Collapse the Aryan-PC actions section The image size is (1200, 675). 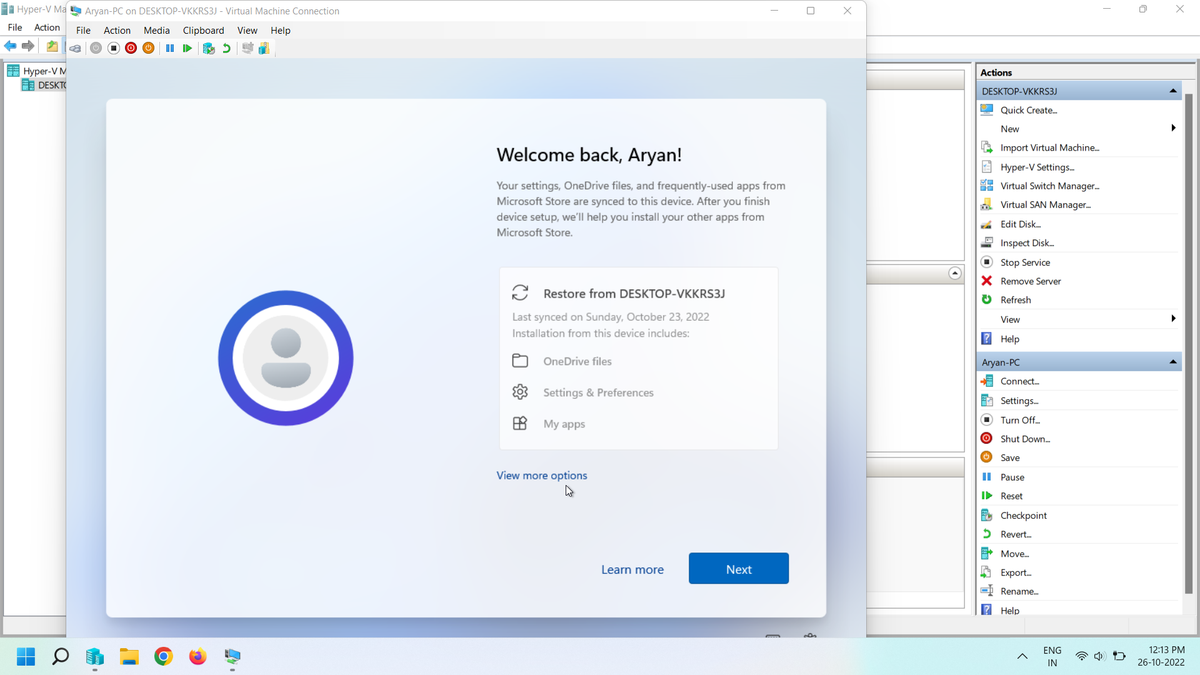[x=1173, y=362]
